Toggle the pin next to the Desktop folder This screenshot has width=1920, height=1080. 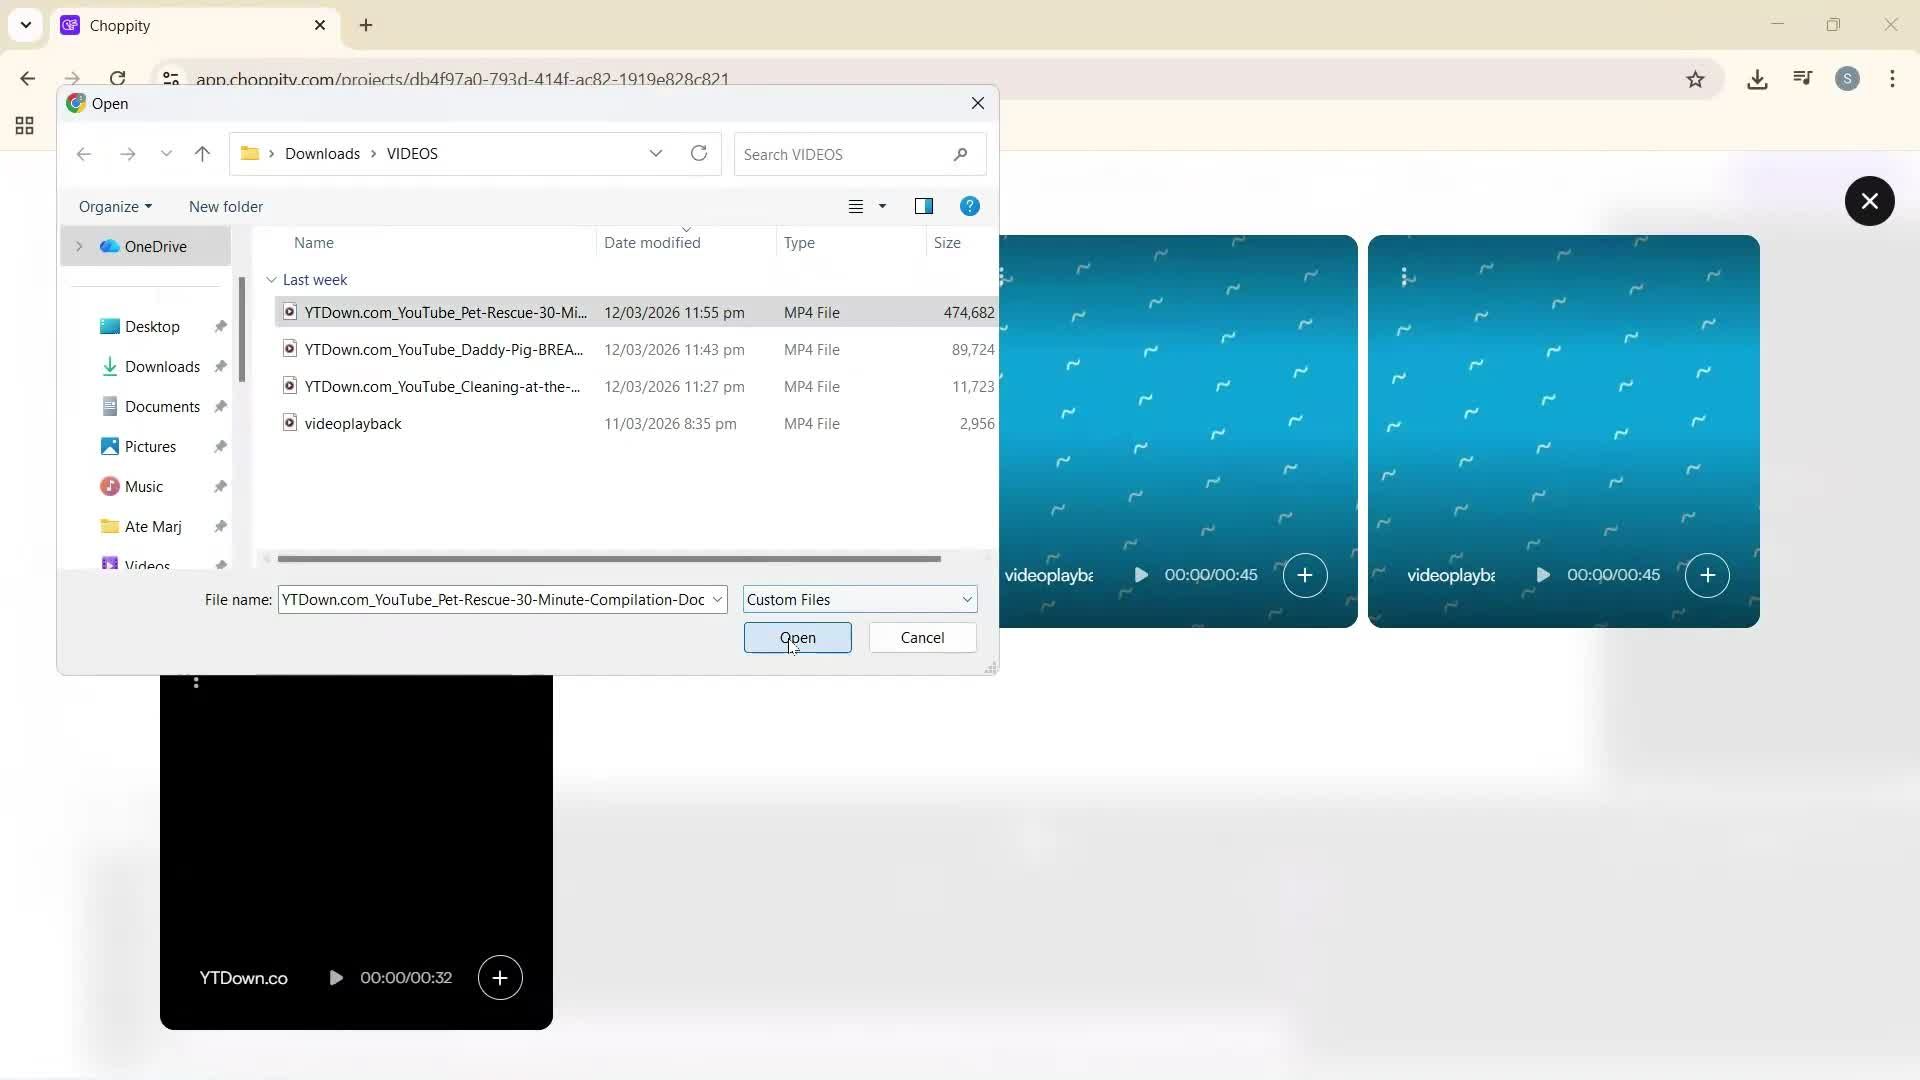tap(220, 325)
